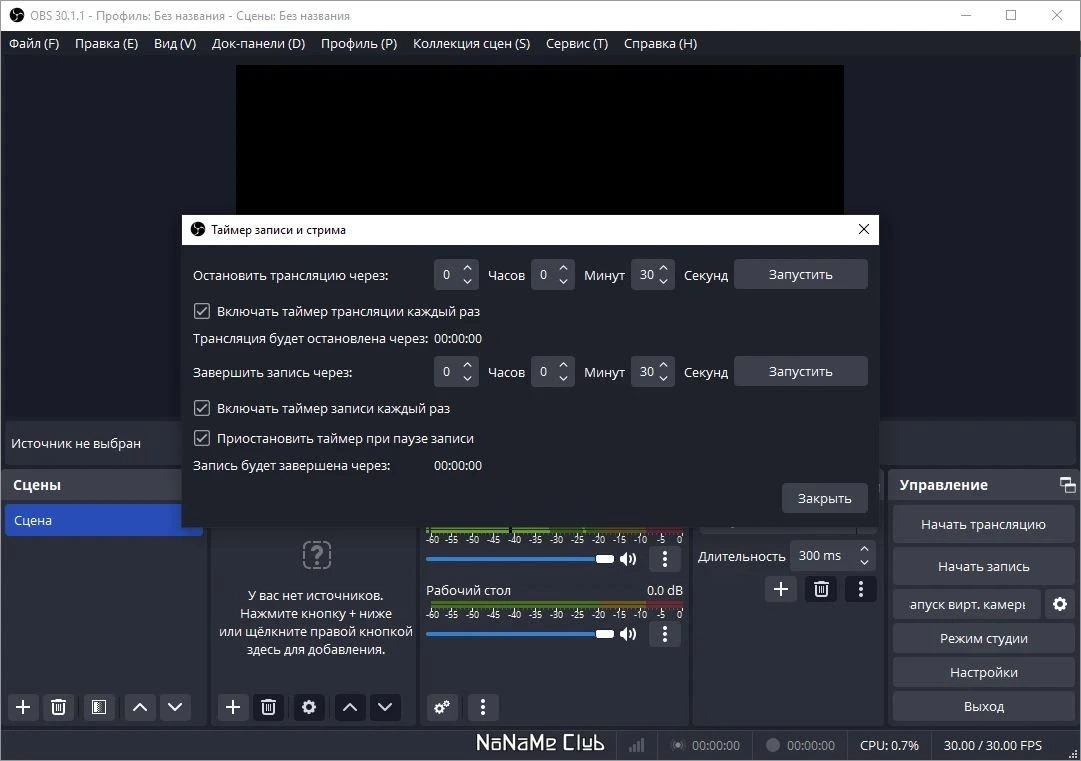Decrease recording stop seconds spinner
1081x761 pixels.
(x=663, y=378)
